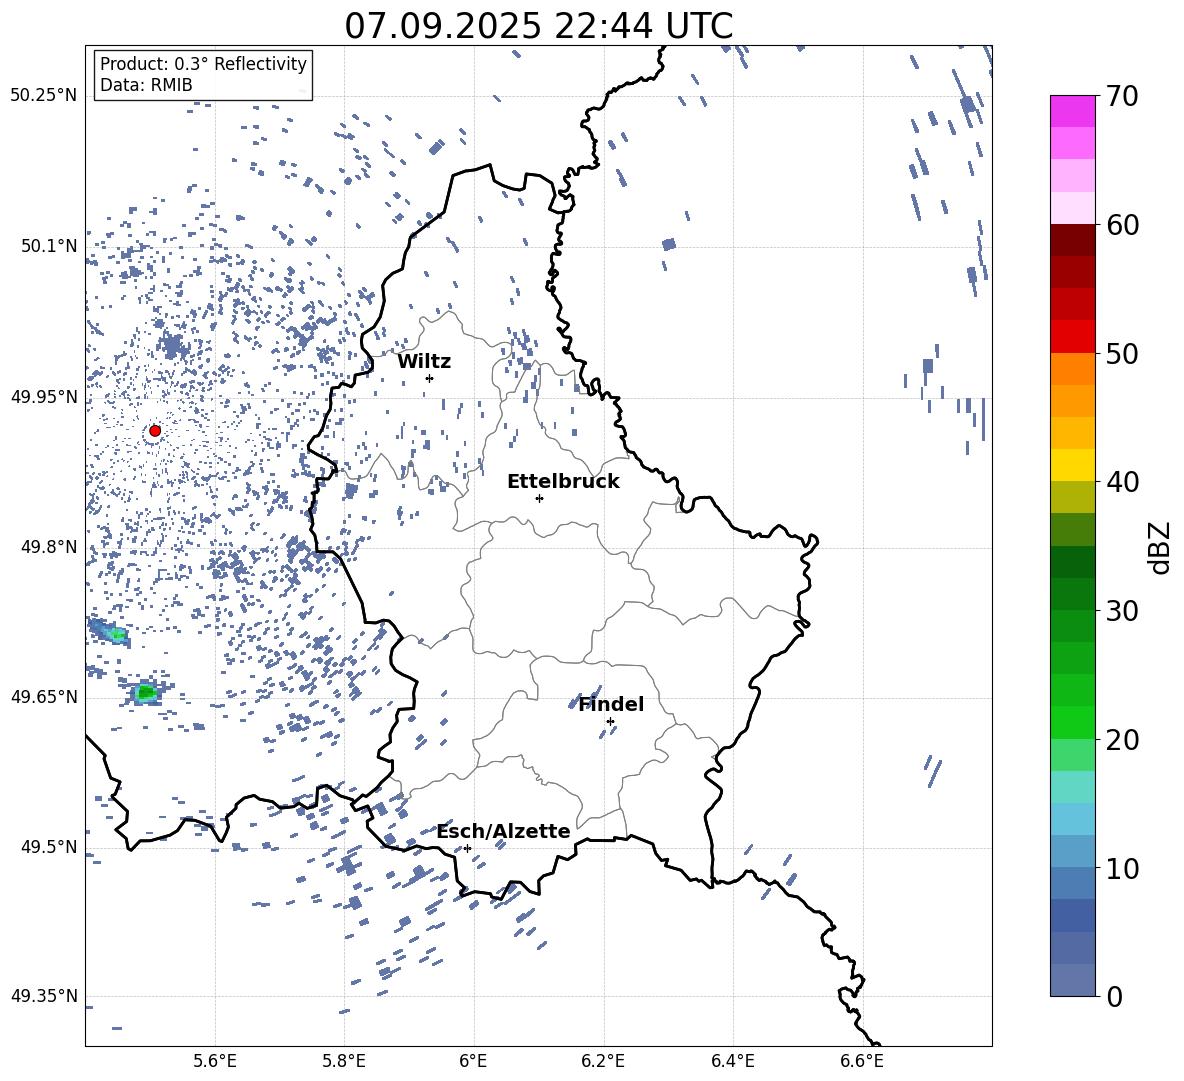
Task: Click the 6.4°E longitude label
Action: [732, 1062]
